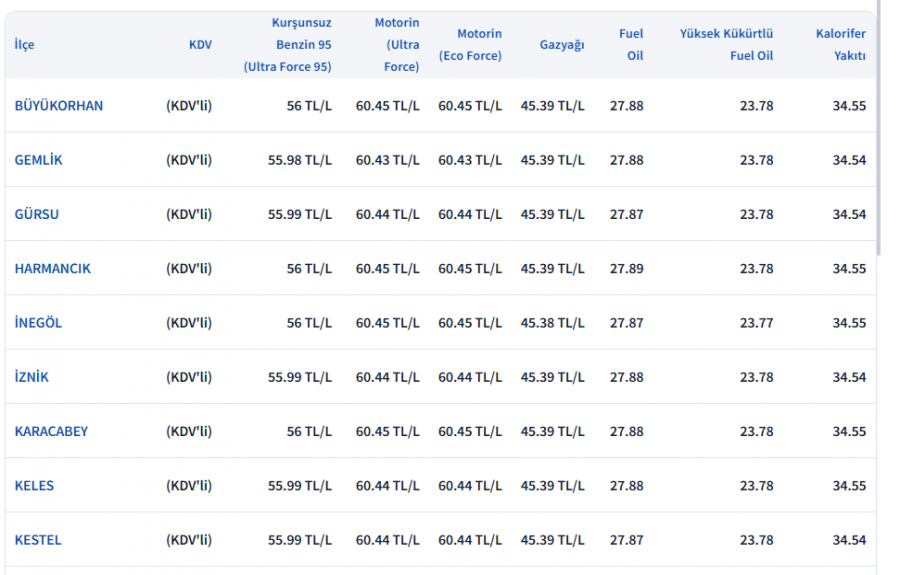This screenshot has height=575, width=900.
Task: Open the KARACABEY district link
Action: coord(51,432)
